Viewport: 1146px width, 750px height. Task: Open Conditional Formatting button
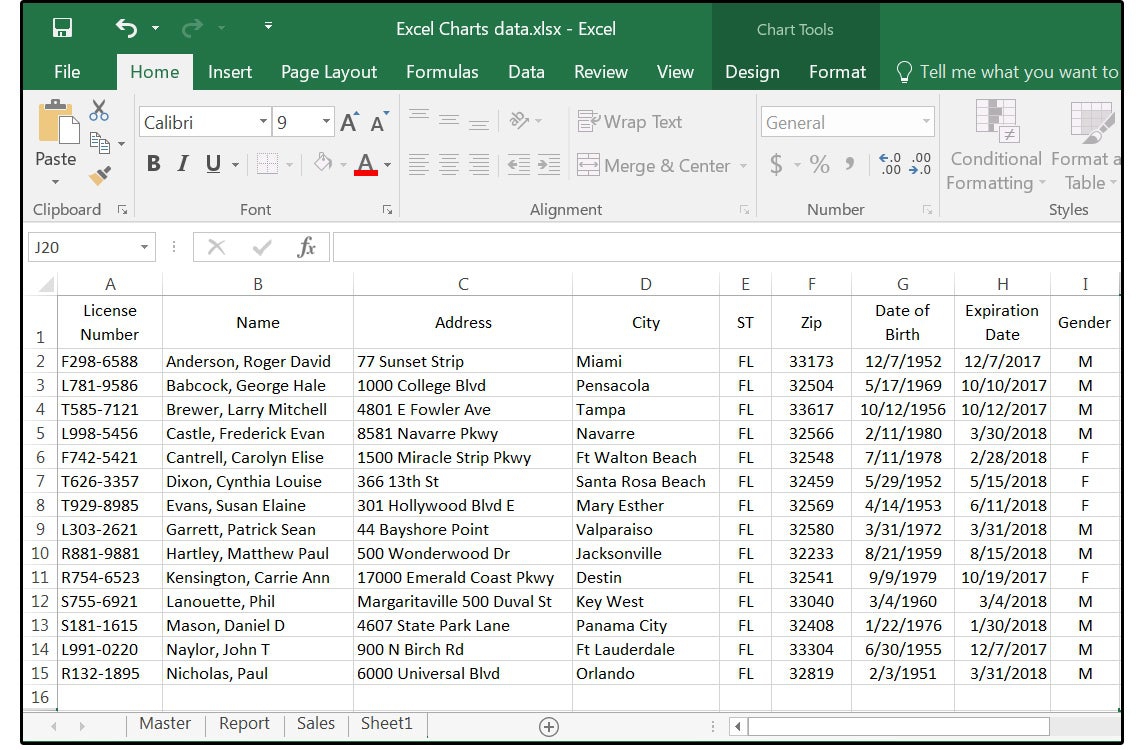pyautogui.click(x=995, y=148)
